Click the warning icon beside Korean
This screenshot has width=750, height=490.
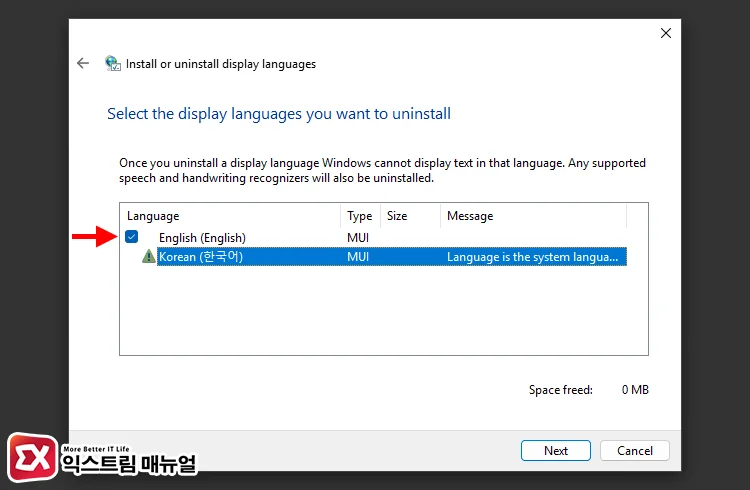pyautogui.click(x=149, y=257)
